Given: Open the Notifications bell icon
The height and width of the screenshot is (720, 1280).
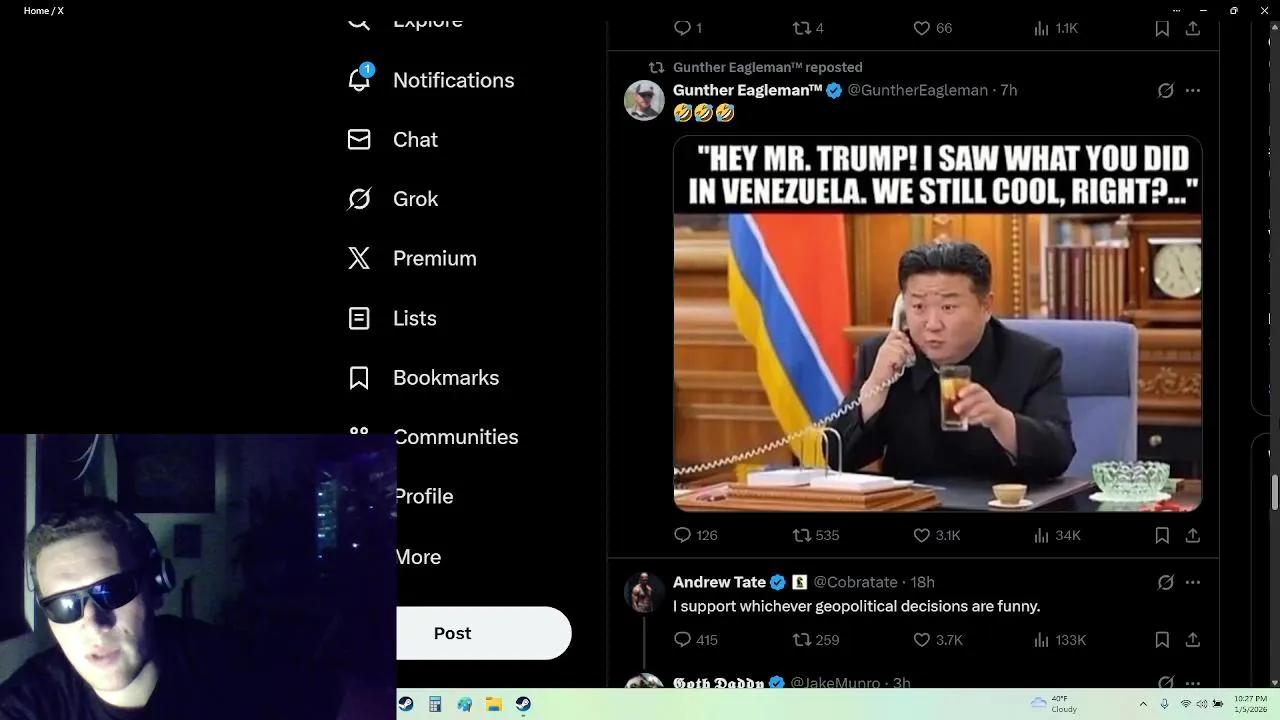Looking at the screenshot, I should pyautogui.click(x=359, y=79).
